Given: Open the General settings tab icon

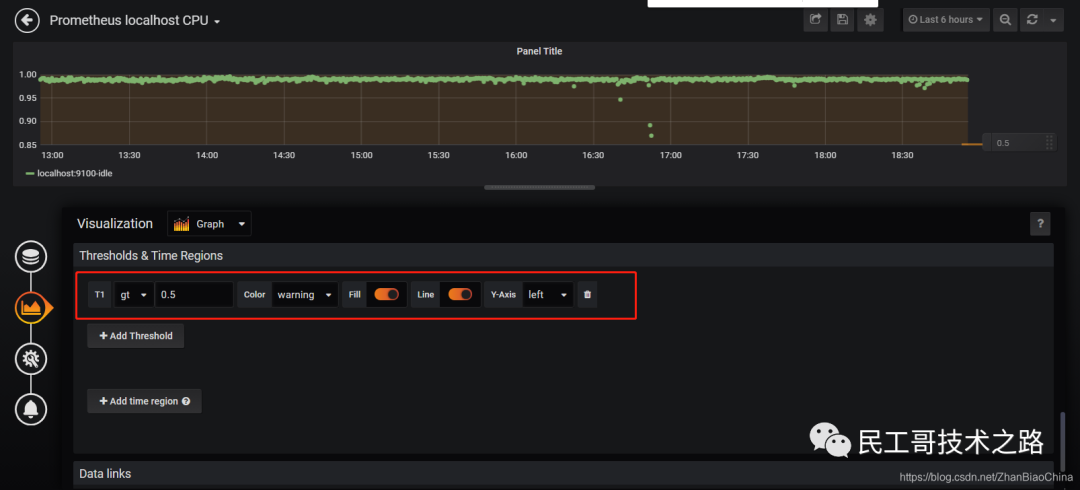Looking at the screenshot, I should point(31,358).
